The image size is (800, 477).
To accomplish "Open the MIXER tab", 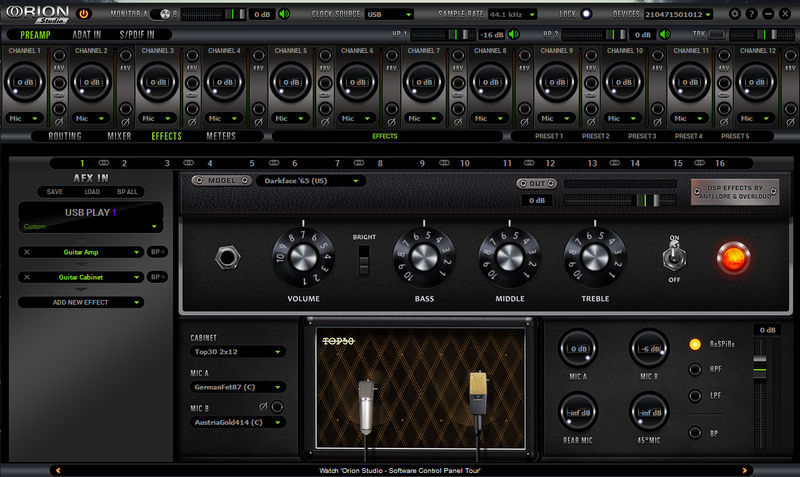I will pyautogui.click(x=119, y=136).
